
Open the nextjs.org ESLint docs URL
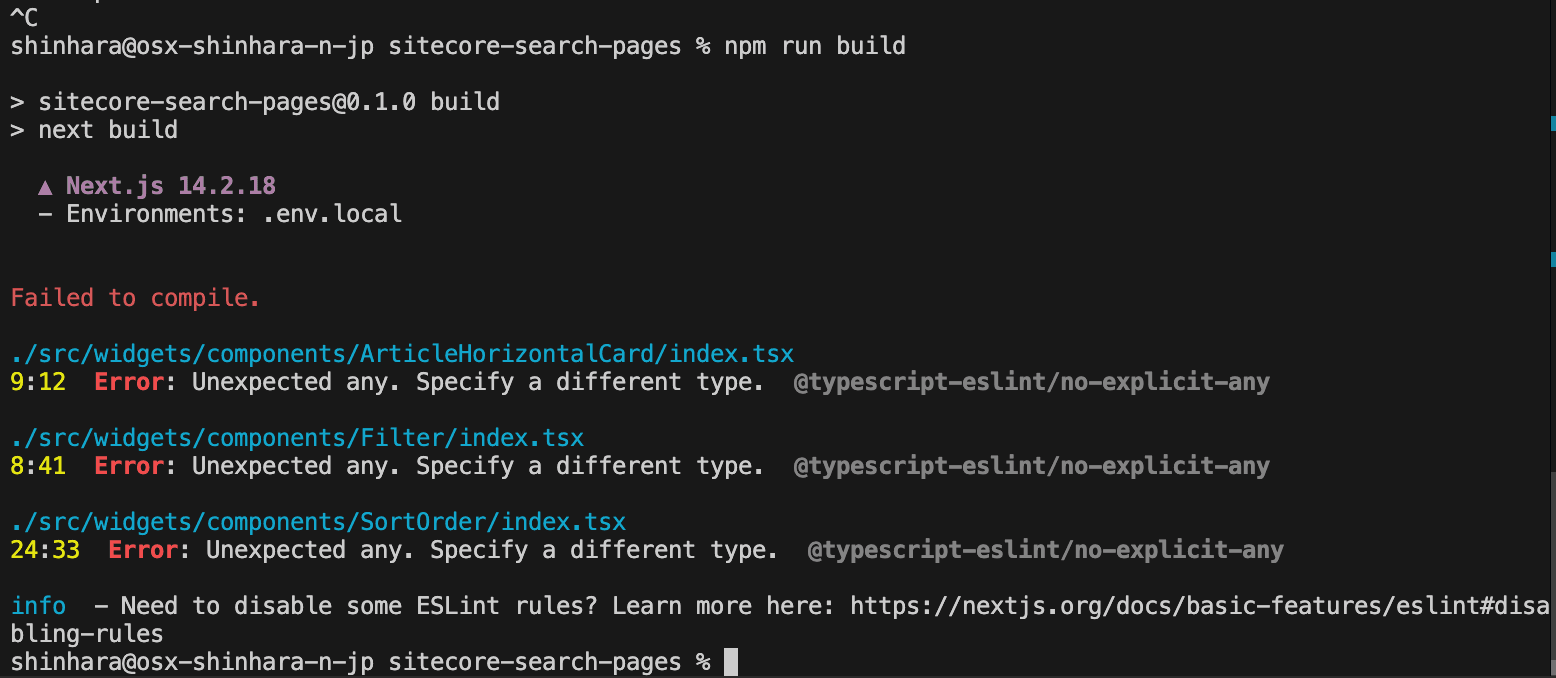coord(1199,606)
